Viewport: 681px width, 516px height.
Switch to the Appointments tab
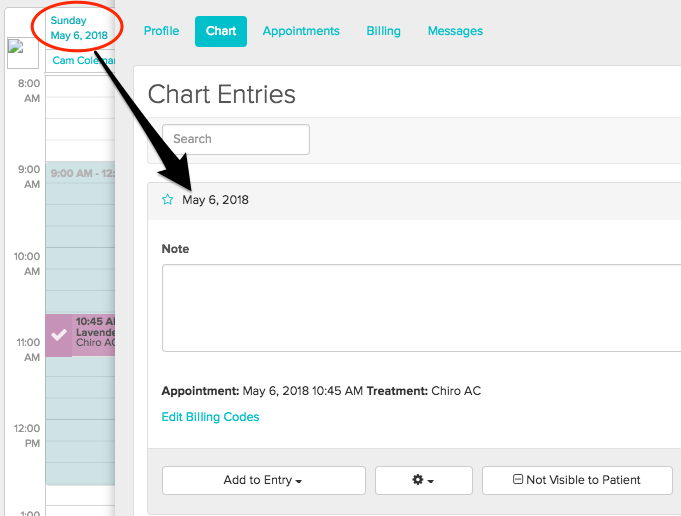(301, 31)
